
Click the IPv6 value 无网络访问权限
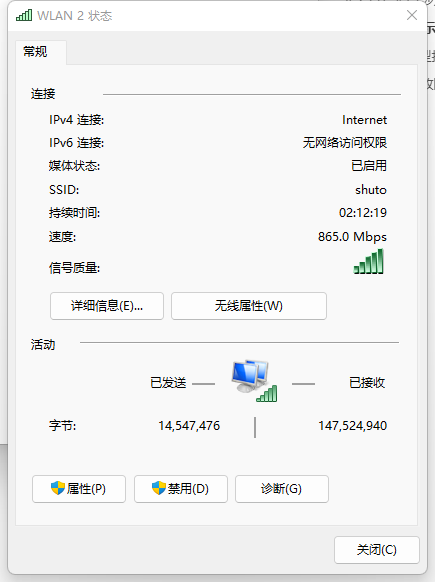[345, 143]
